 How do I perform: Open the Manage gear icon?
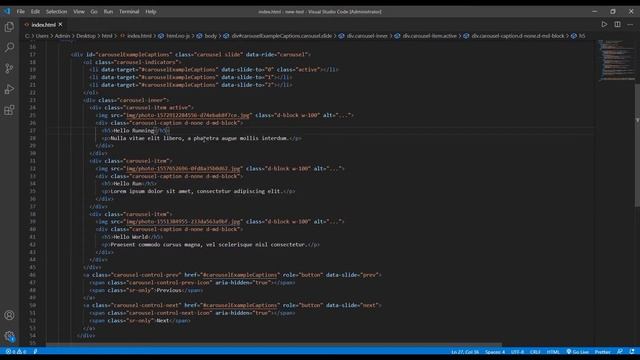pos(9,336)
